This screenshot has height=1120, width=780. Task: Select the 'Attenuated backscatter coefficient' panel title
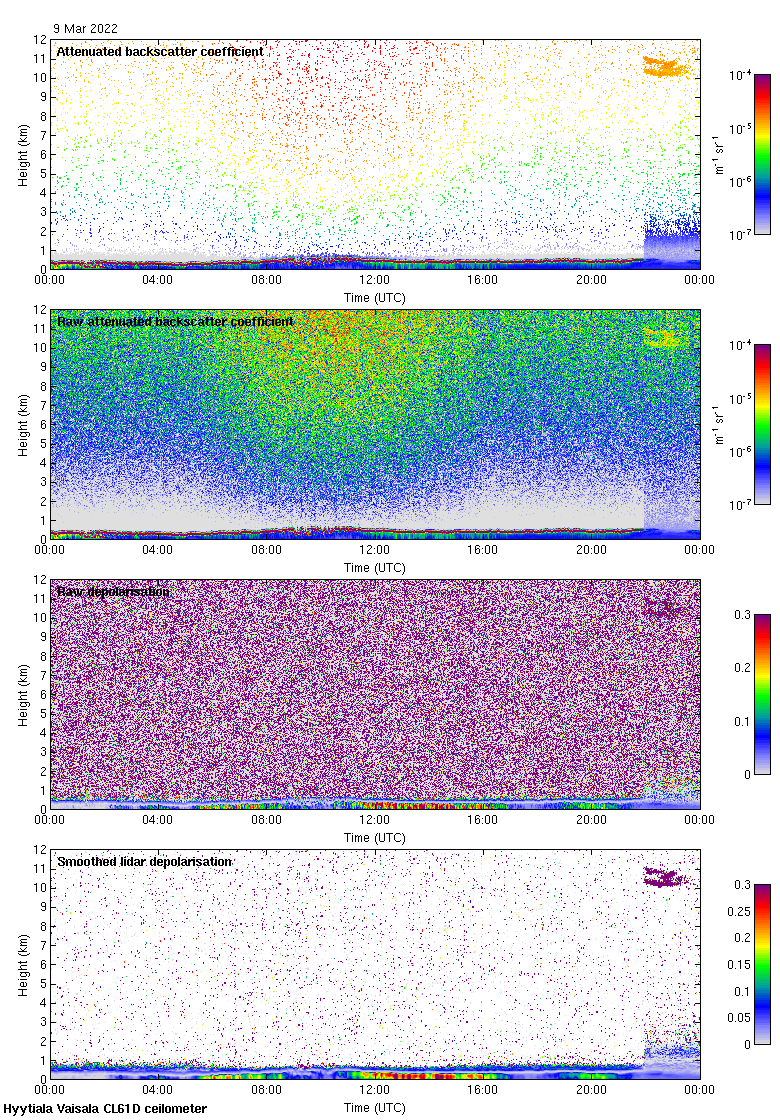coord(160,51)
